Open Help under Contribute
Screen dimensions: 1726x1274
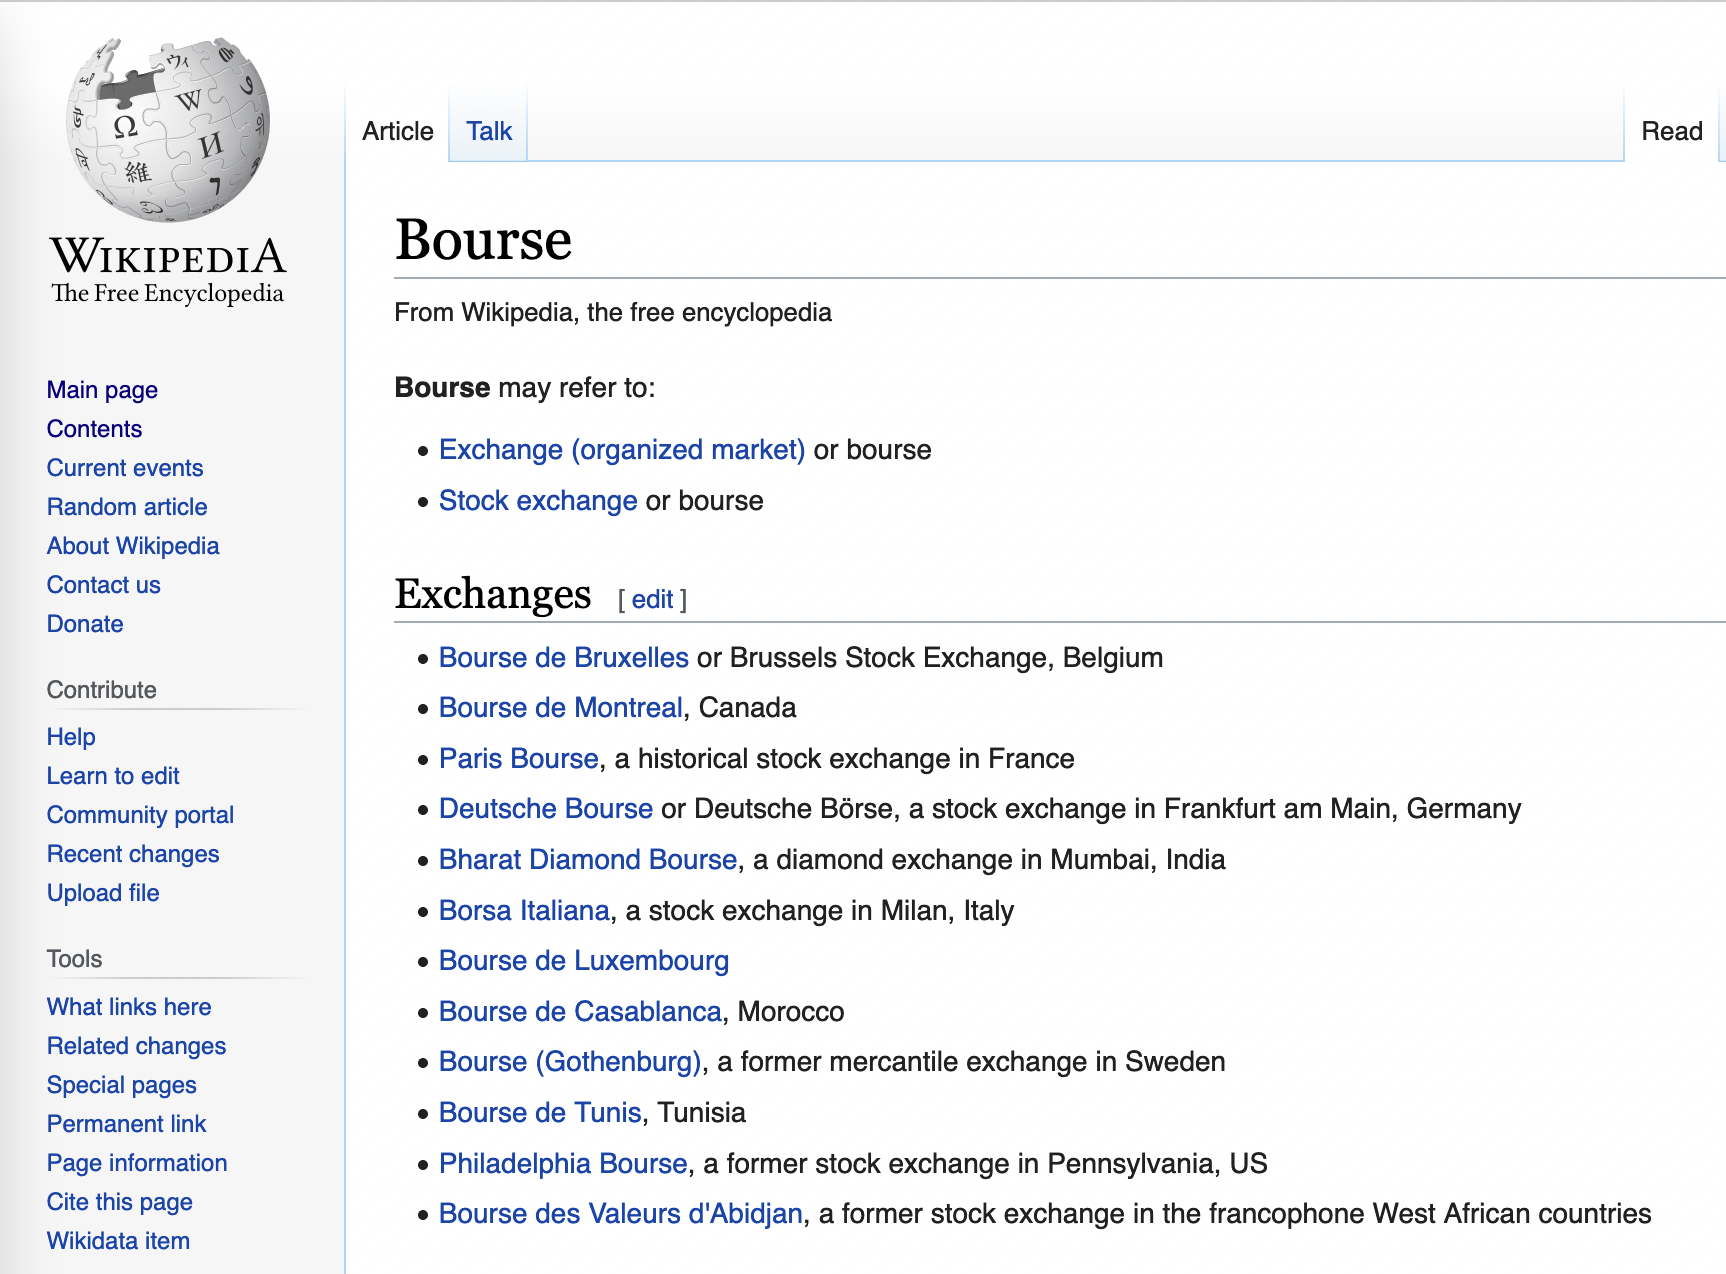click(71, 737)
